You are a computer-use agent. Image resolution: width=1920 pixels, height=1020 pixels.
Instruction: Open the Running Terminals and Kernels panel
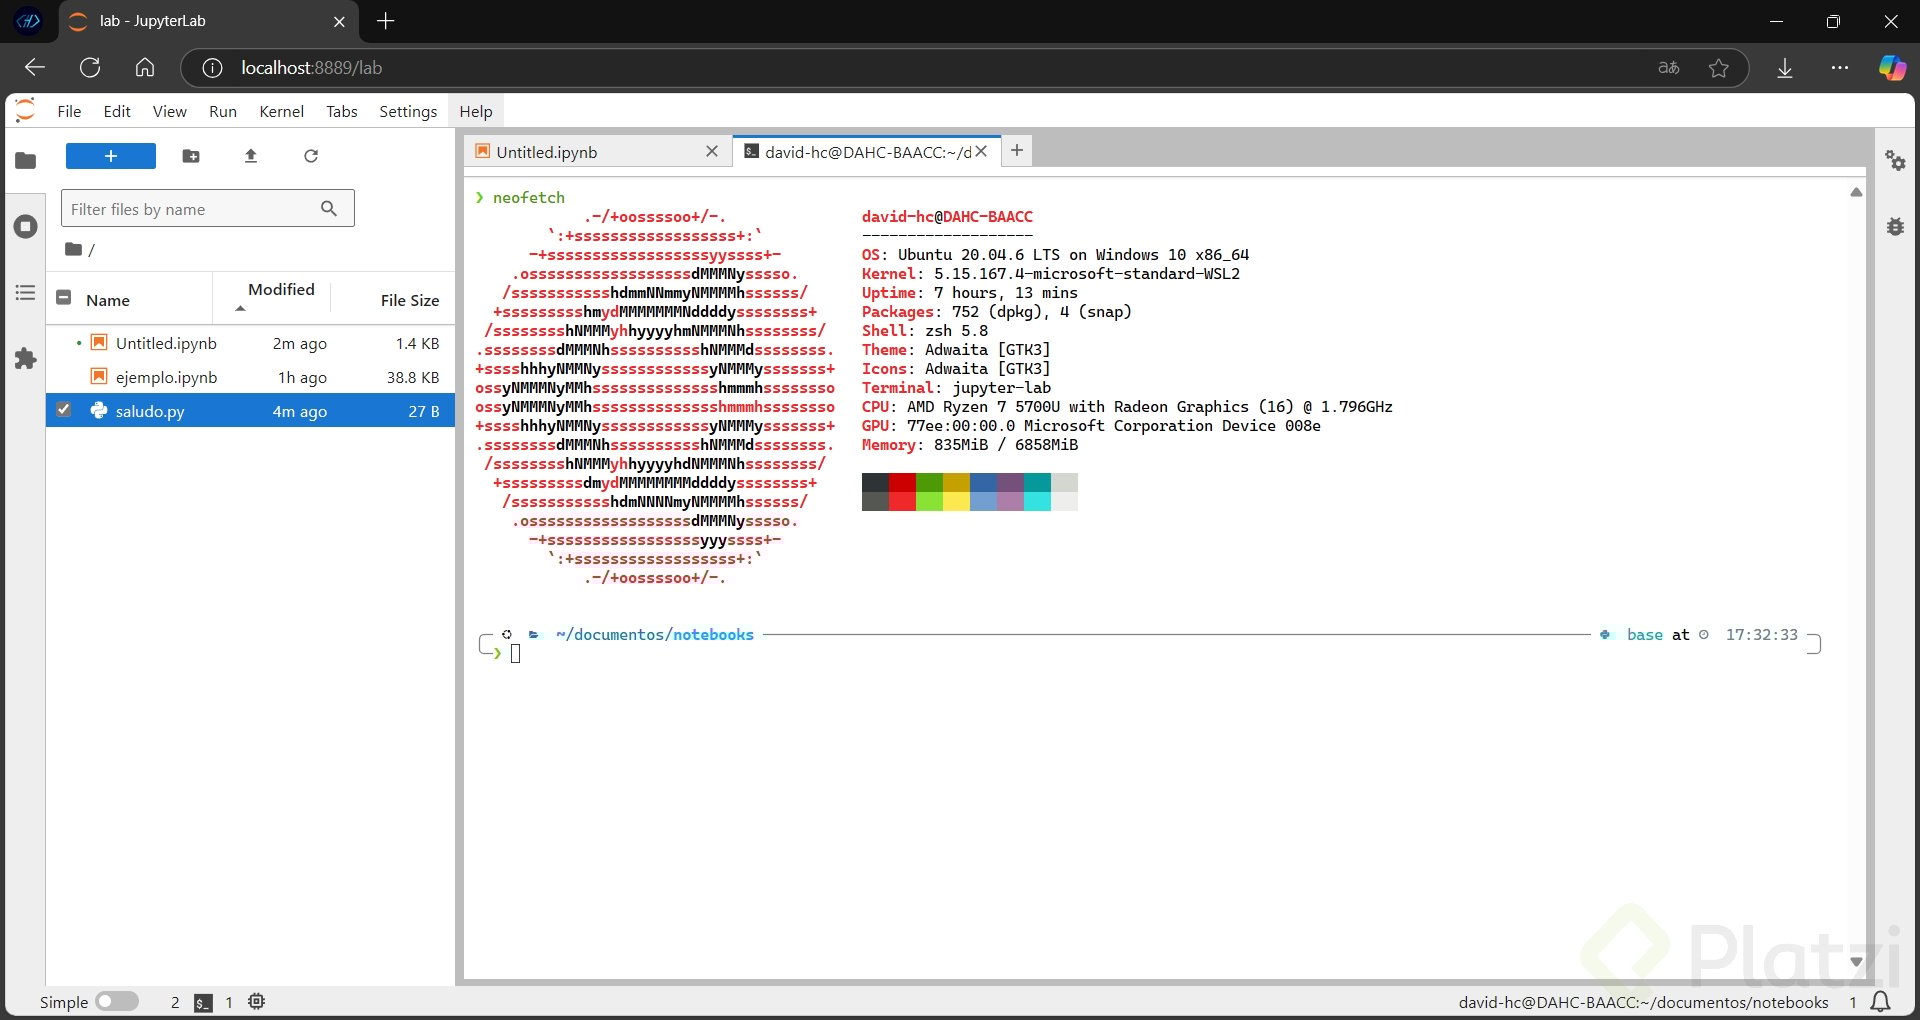click(x=26, y=227)
